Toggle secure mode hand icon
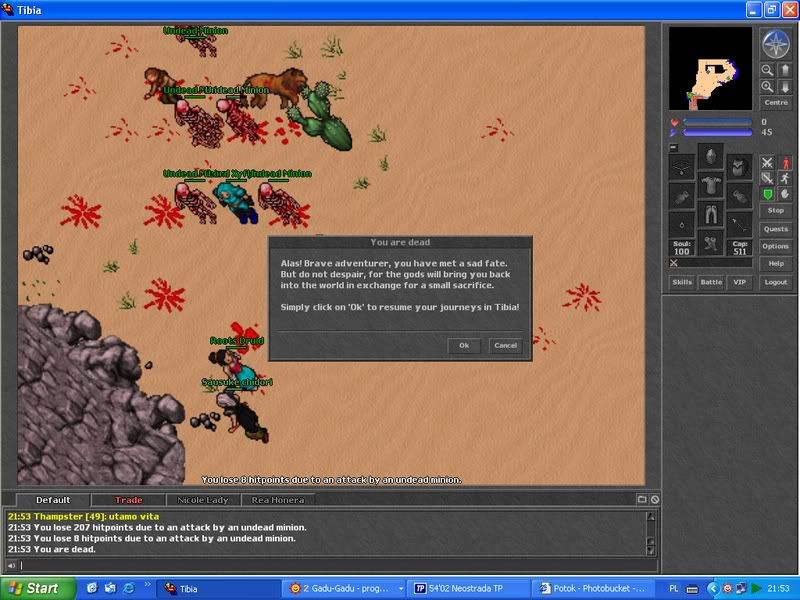Image resolution: width=800 pixels, height=600 pixels. [x=785, y=194]
